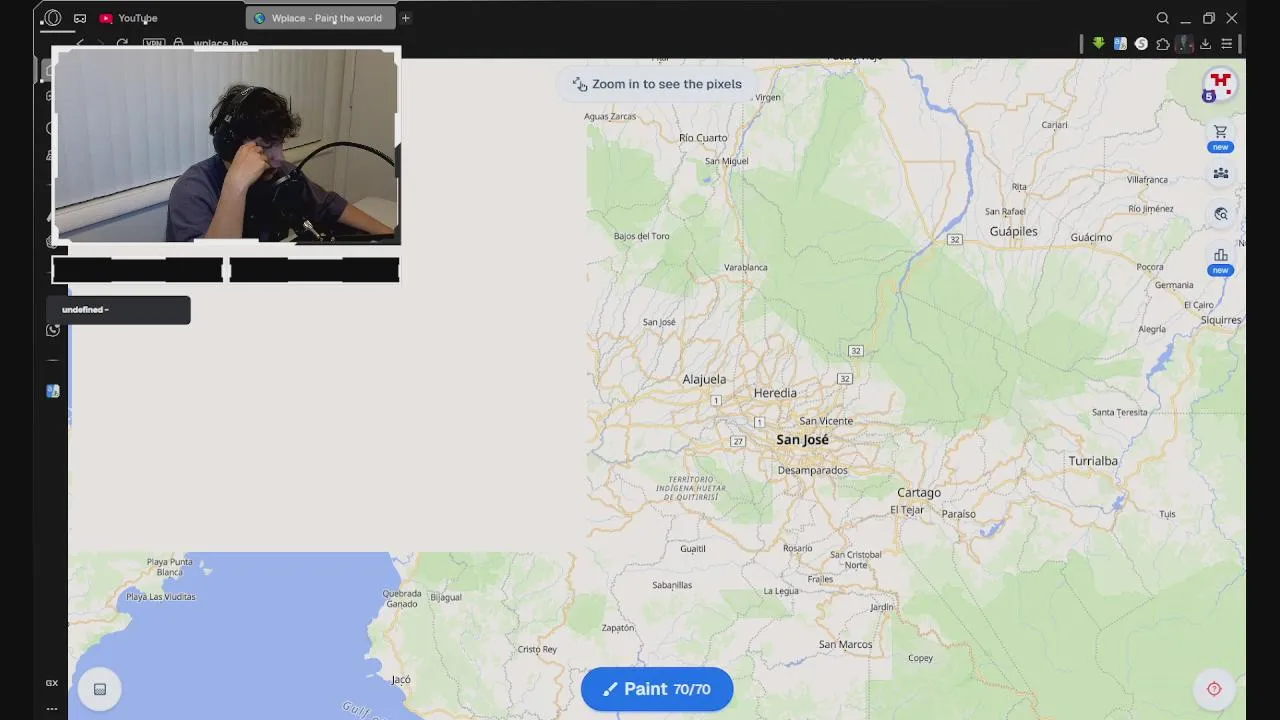
Task: Click the GX control sidebar button
Action: coord(52,683)
